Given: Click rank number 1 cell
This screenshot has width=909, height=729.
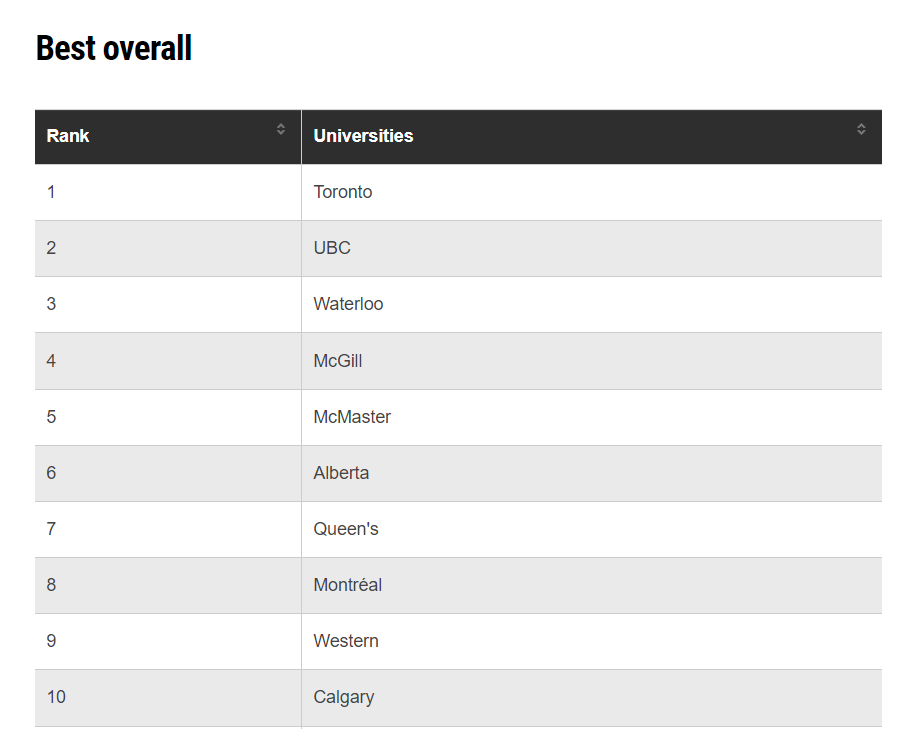Looking at the screenshot, I should pos(168,192).
